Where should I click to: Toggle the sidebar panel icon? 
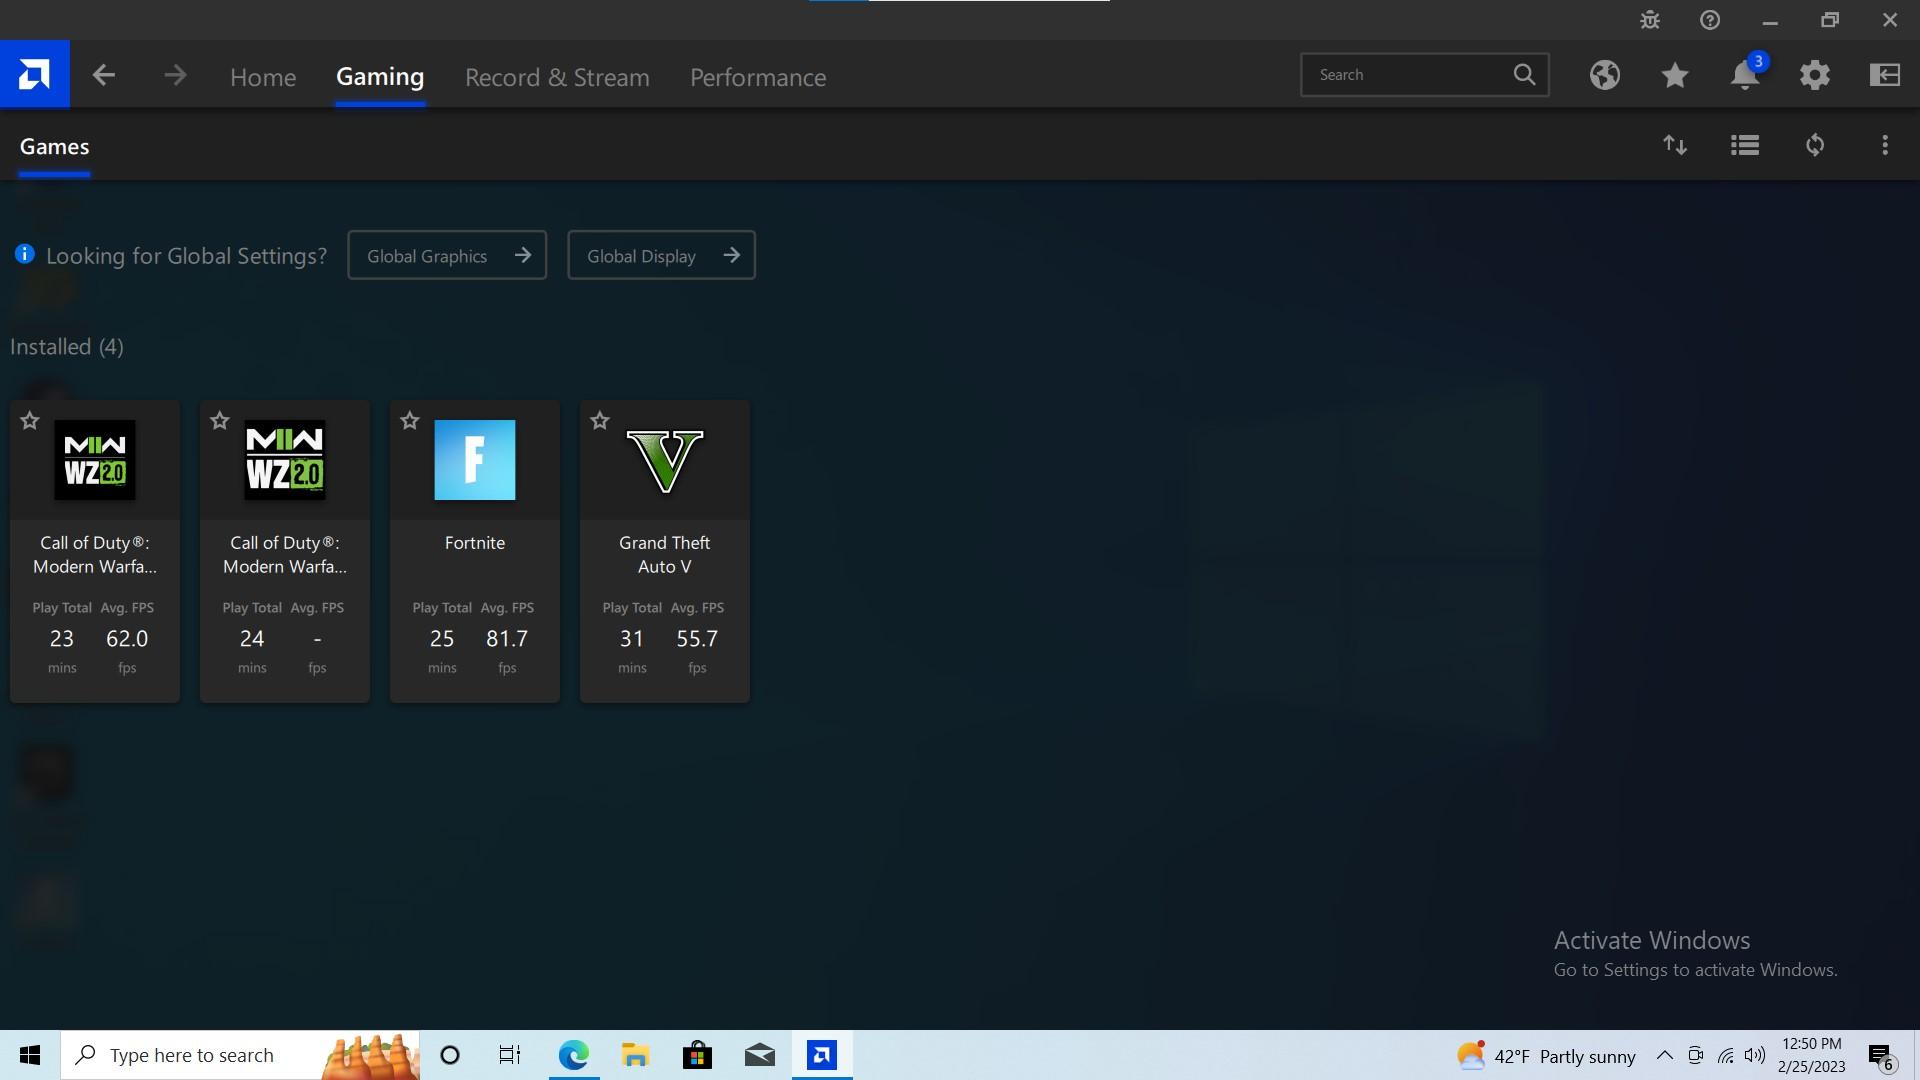1885,75
